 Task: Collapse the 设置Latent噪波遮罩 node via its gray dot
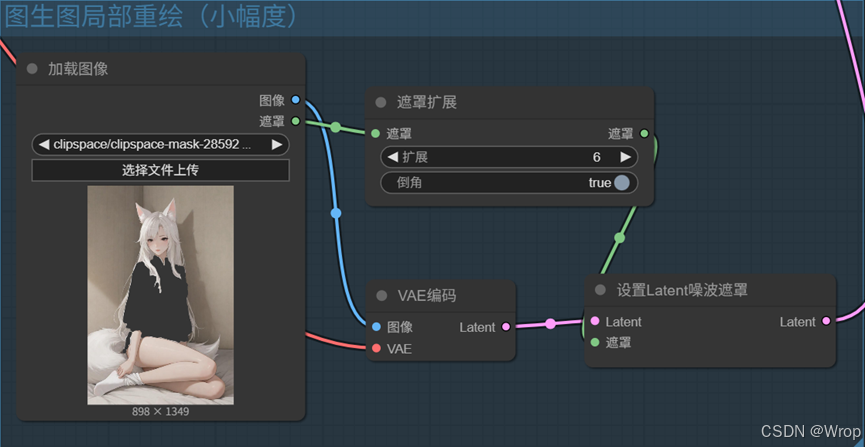pyautogui.click(x=600, y=290)
